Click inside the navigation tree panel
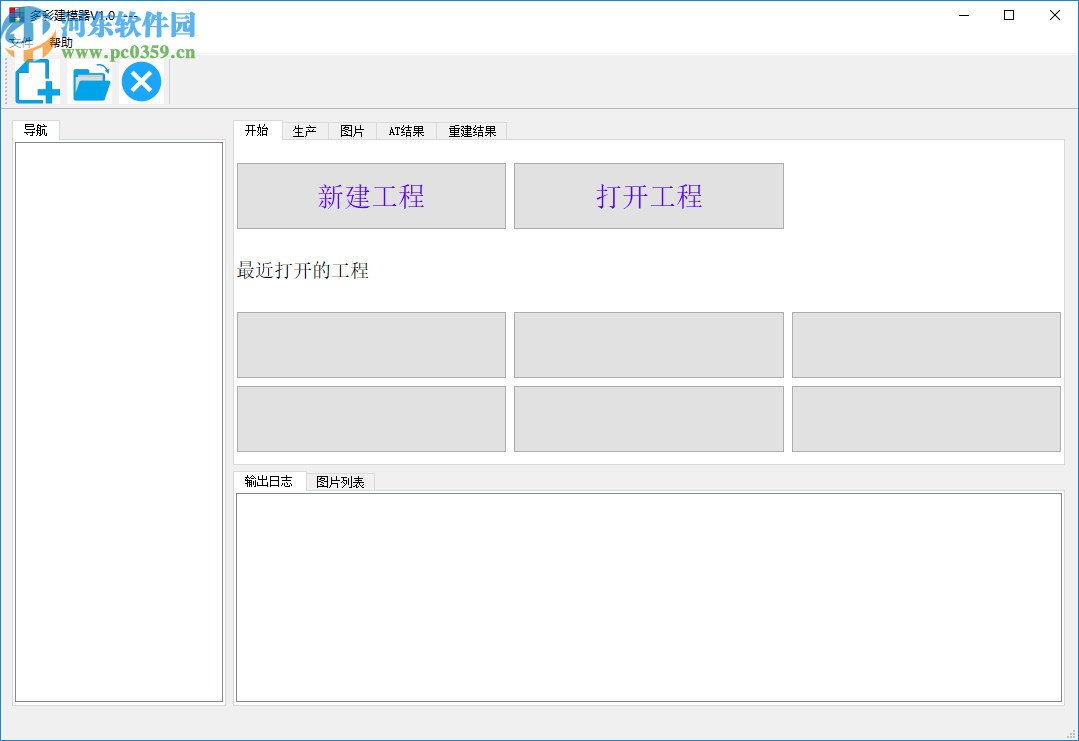This screenshot has height=741, width=1079. tap(119, 422)
